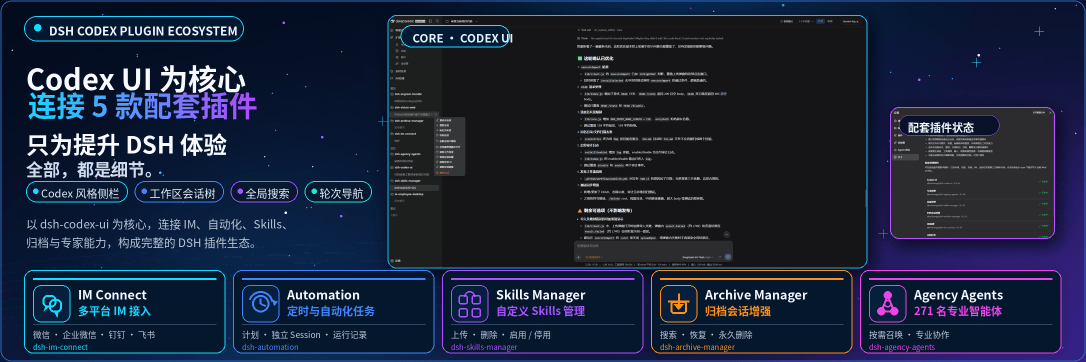Close the settings panel with X
Screen dimensions: 1086x362
tap(1051, 113)
